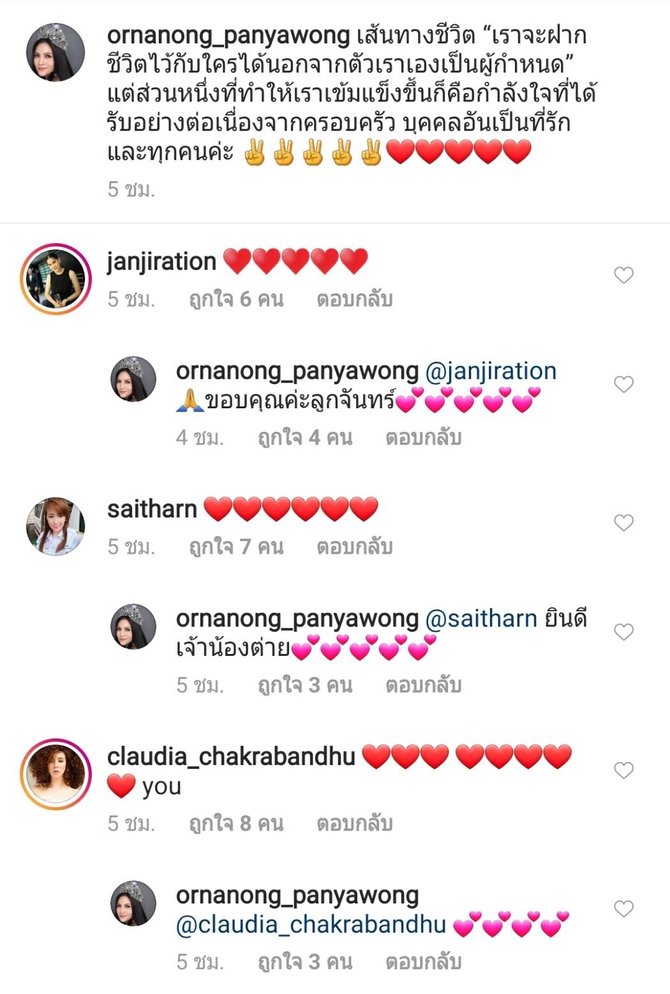Image resolution: width=670 pixels, height=994 pixels.
Task: Show the 8 likes on claudia_chakrabandhu's comment
Action: tap(236, 823)
